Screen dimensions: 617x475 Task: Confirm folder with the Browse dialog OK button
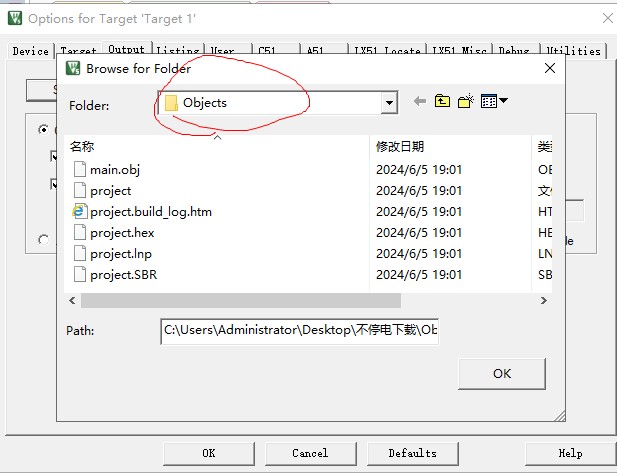pyautogui.click(x=502, y=373)
